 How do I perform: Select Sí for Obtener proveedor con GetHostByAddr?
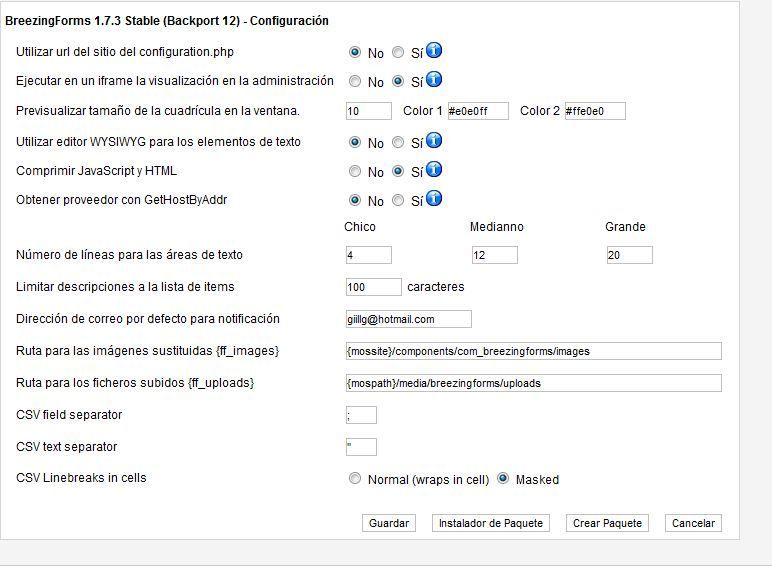tap(398, 200)
